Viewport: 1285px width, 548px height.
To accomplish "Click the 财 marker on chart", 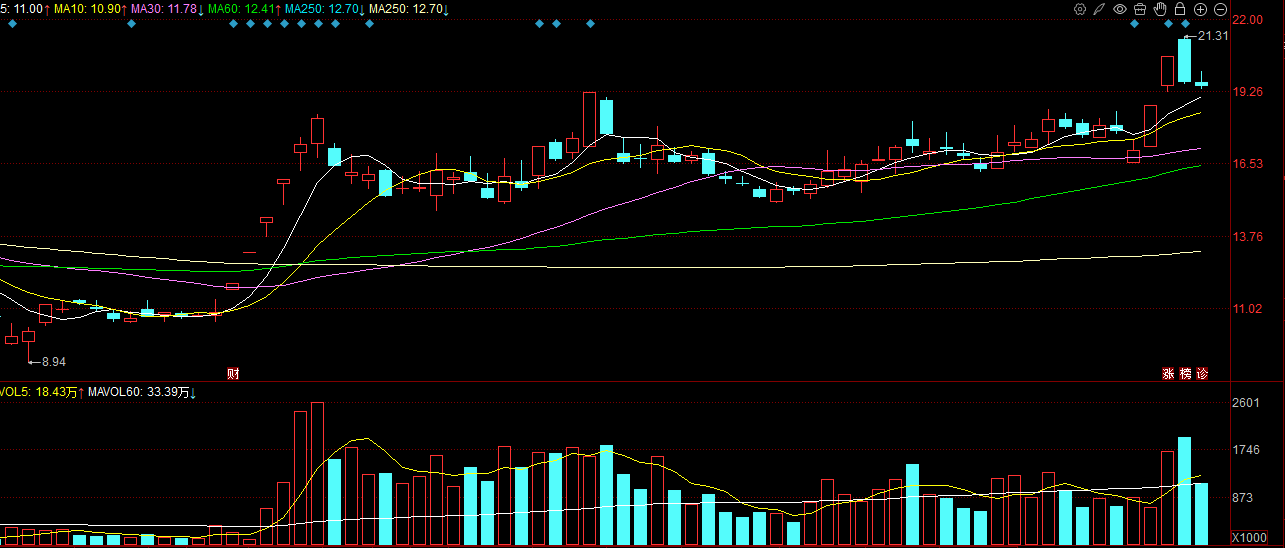I will [x=233, y=374].
